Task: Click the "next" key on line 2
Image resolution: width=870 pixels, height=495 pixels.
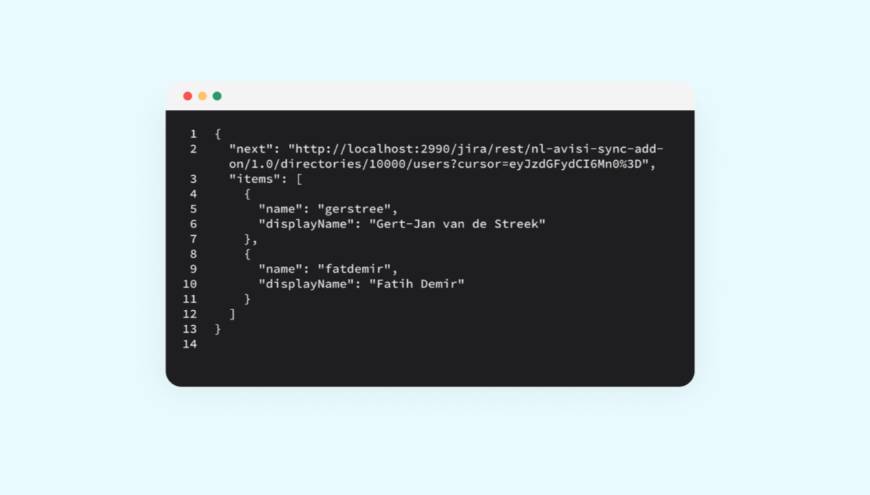Action: (x=251, y=149)
